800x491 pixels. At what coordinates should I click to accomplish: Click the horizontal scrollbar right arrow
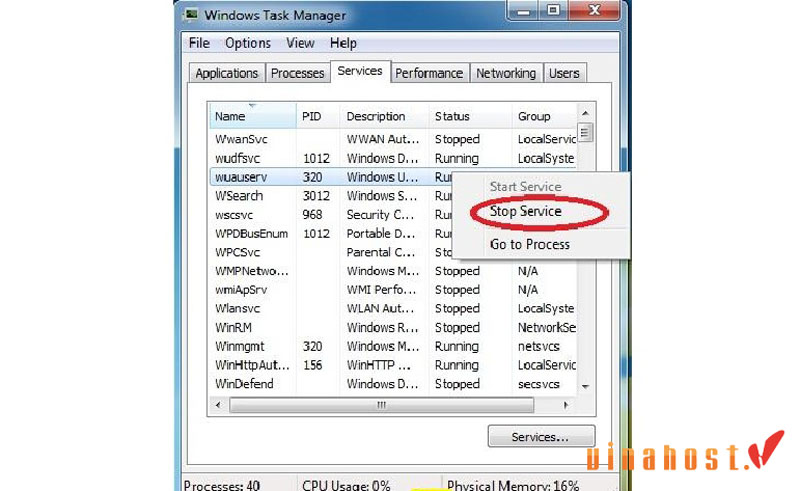click(565, 405)
